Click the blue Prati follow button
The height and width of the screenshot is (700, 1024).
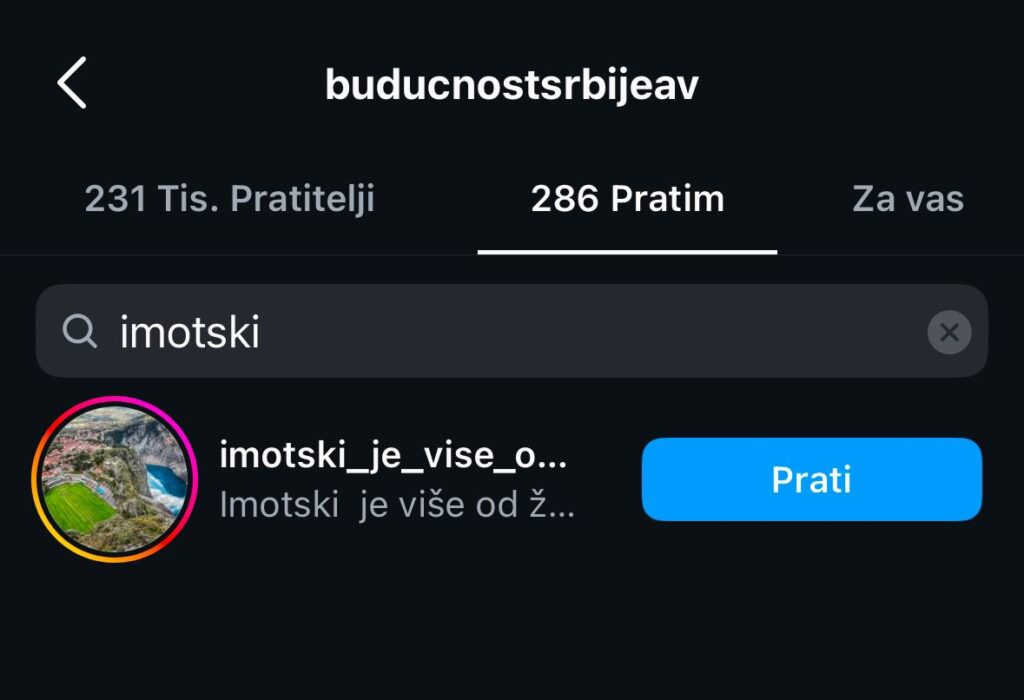pos(812,479)
